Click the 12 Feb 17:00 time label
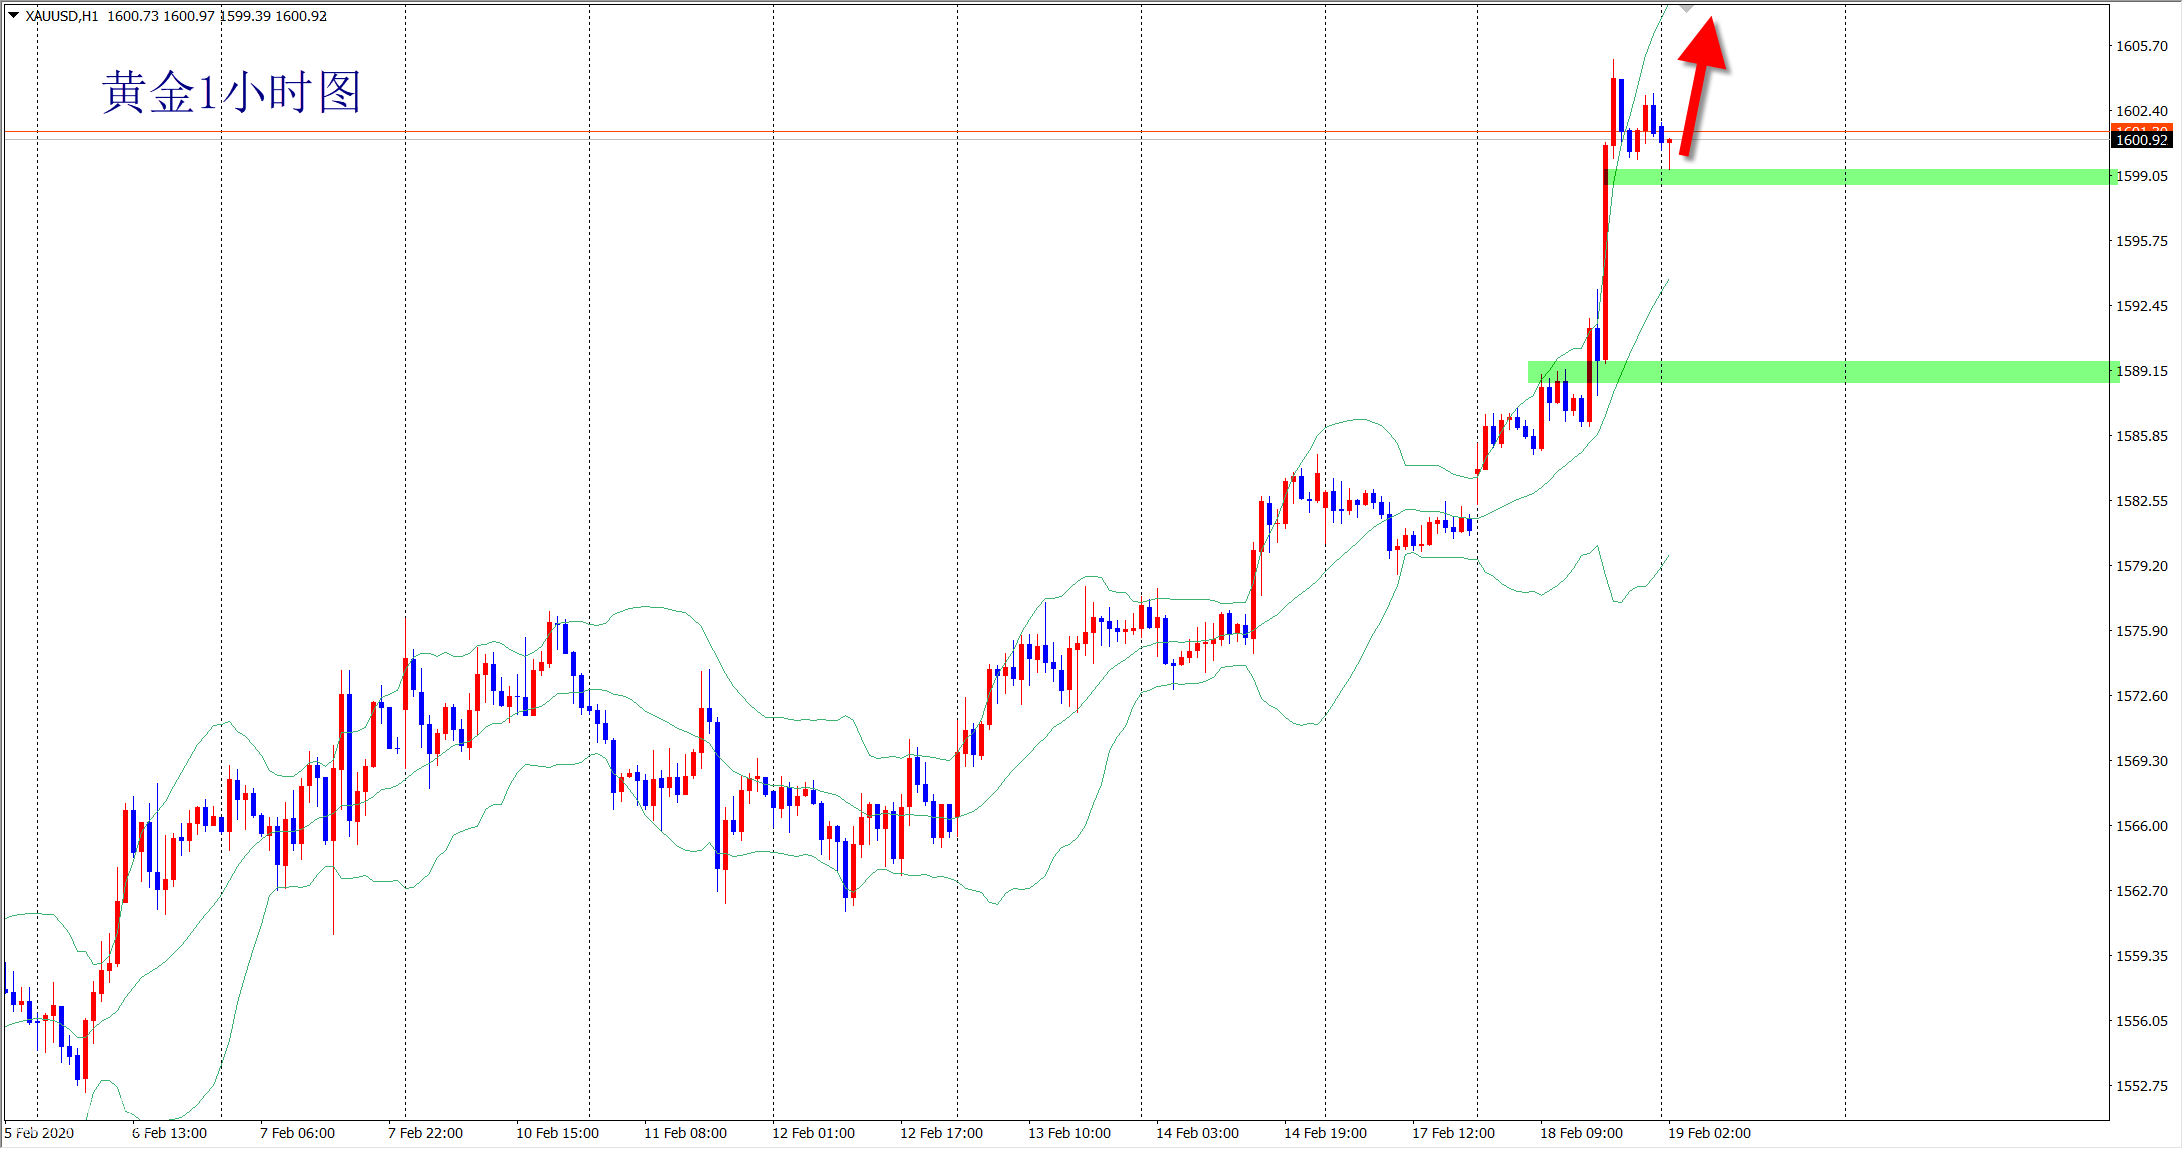2183x1149 pixels. point(941,1133)
